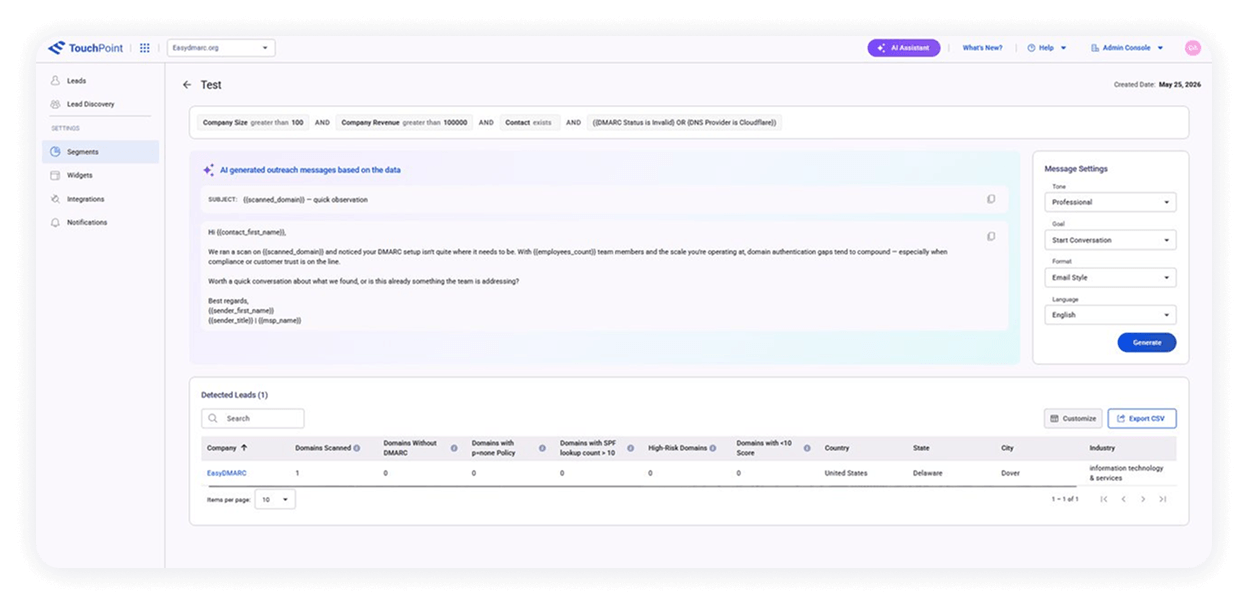Open the Format dropdown set to Email Style

(x=1110, y=277)
